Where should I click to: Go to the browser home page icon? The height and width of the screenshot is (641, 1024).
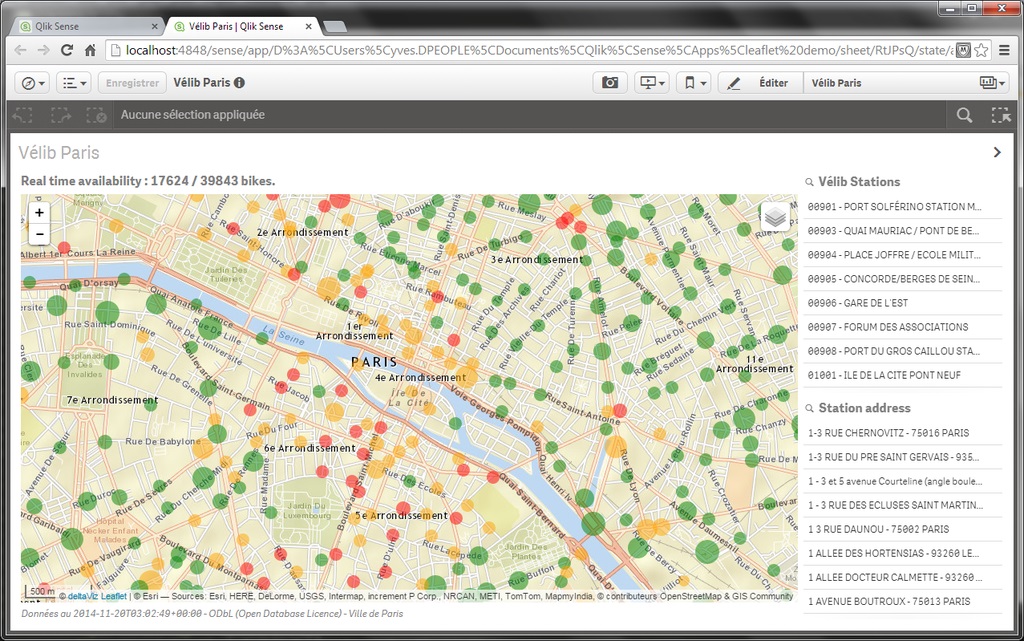click(x=90, y=50)
